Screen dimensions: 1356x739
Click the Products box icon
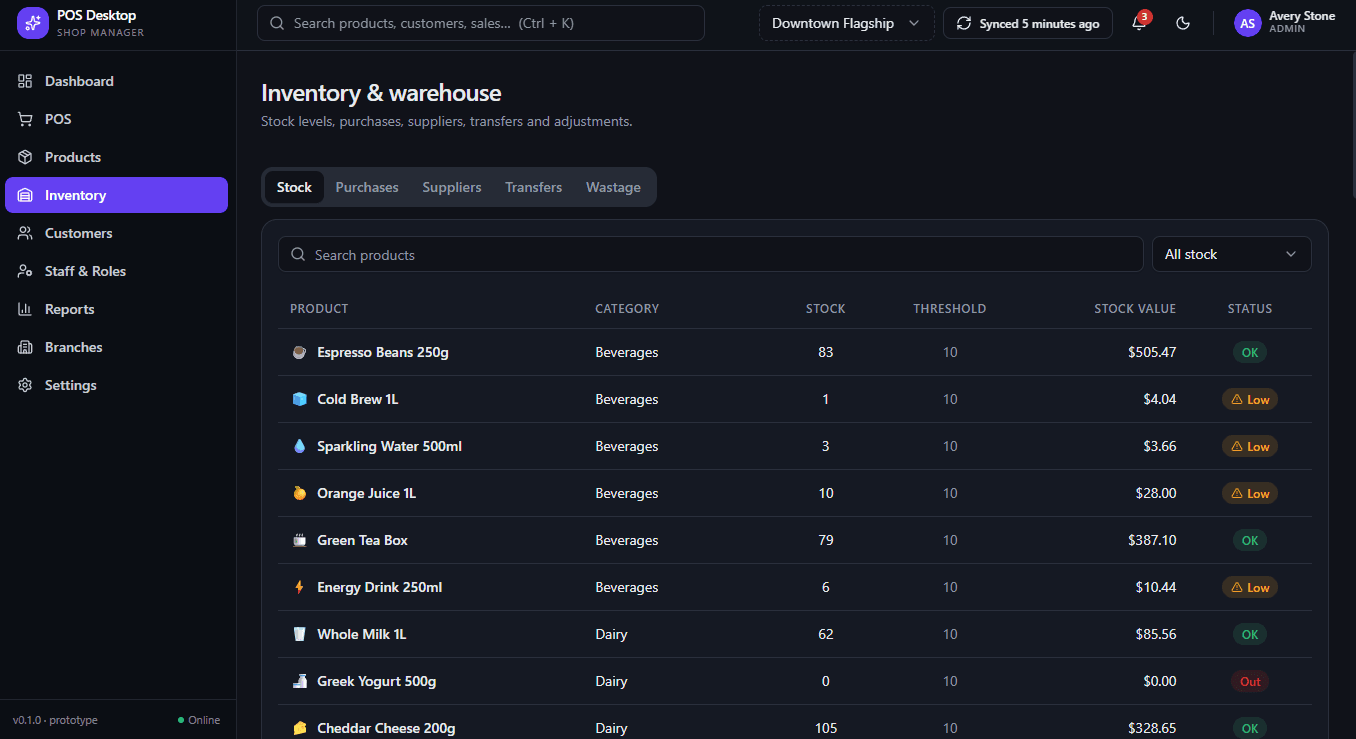(x=25, y=157)
